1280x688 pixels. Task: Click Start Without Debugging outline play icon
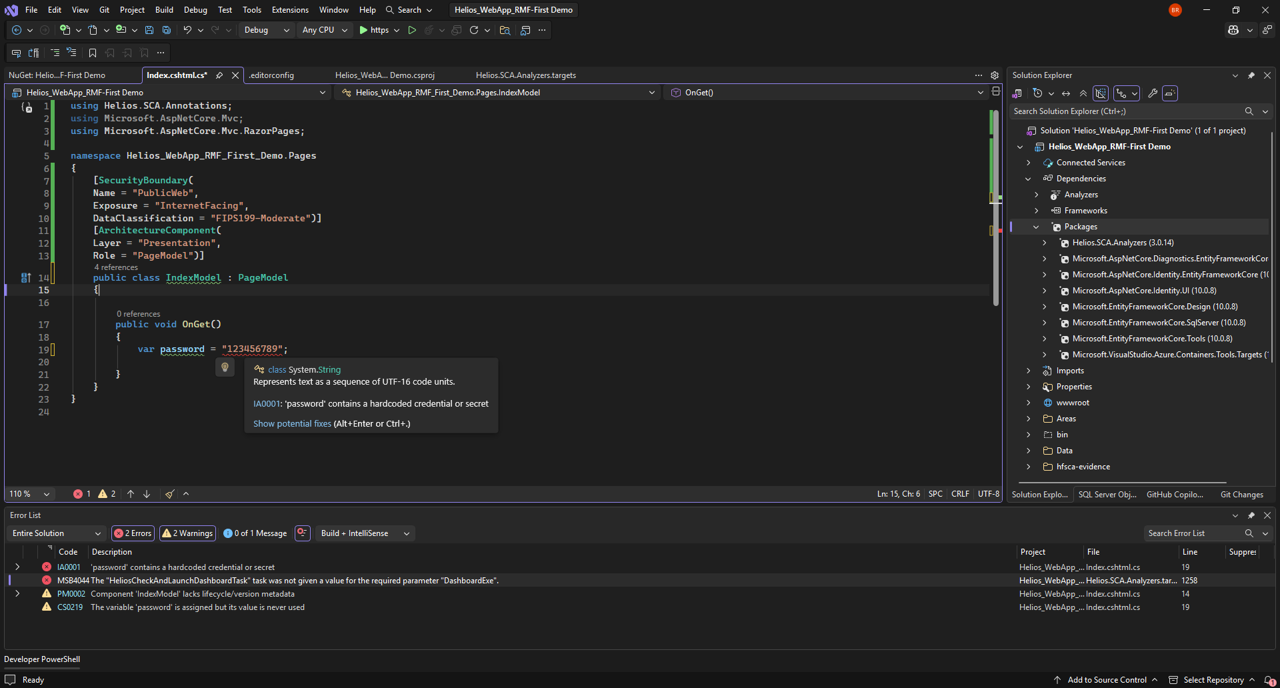[412, 30]
